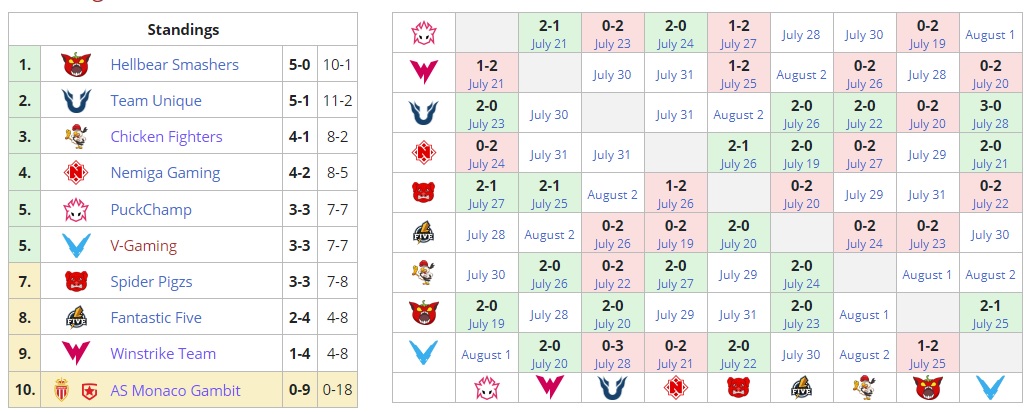Click the Chicken Fighters rooster logo in standings
The width and height of the screenshot is (1031, 414).
click(76, 137)
